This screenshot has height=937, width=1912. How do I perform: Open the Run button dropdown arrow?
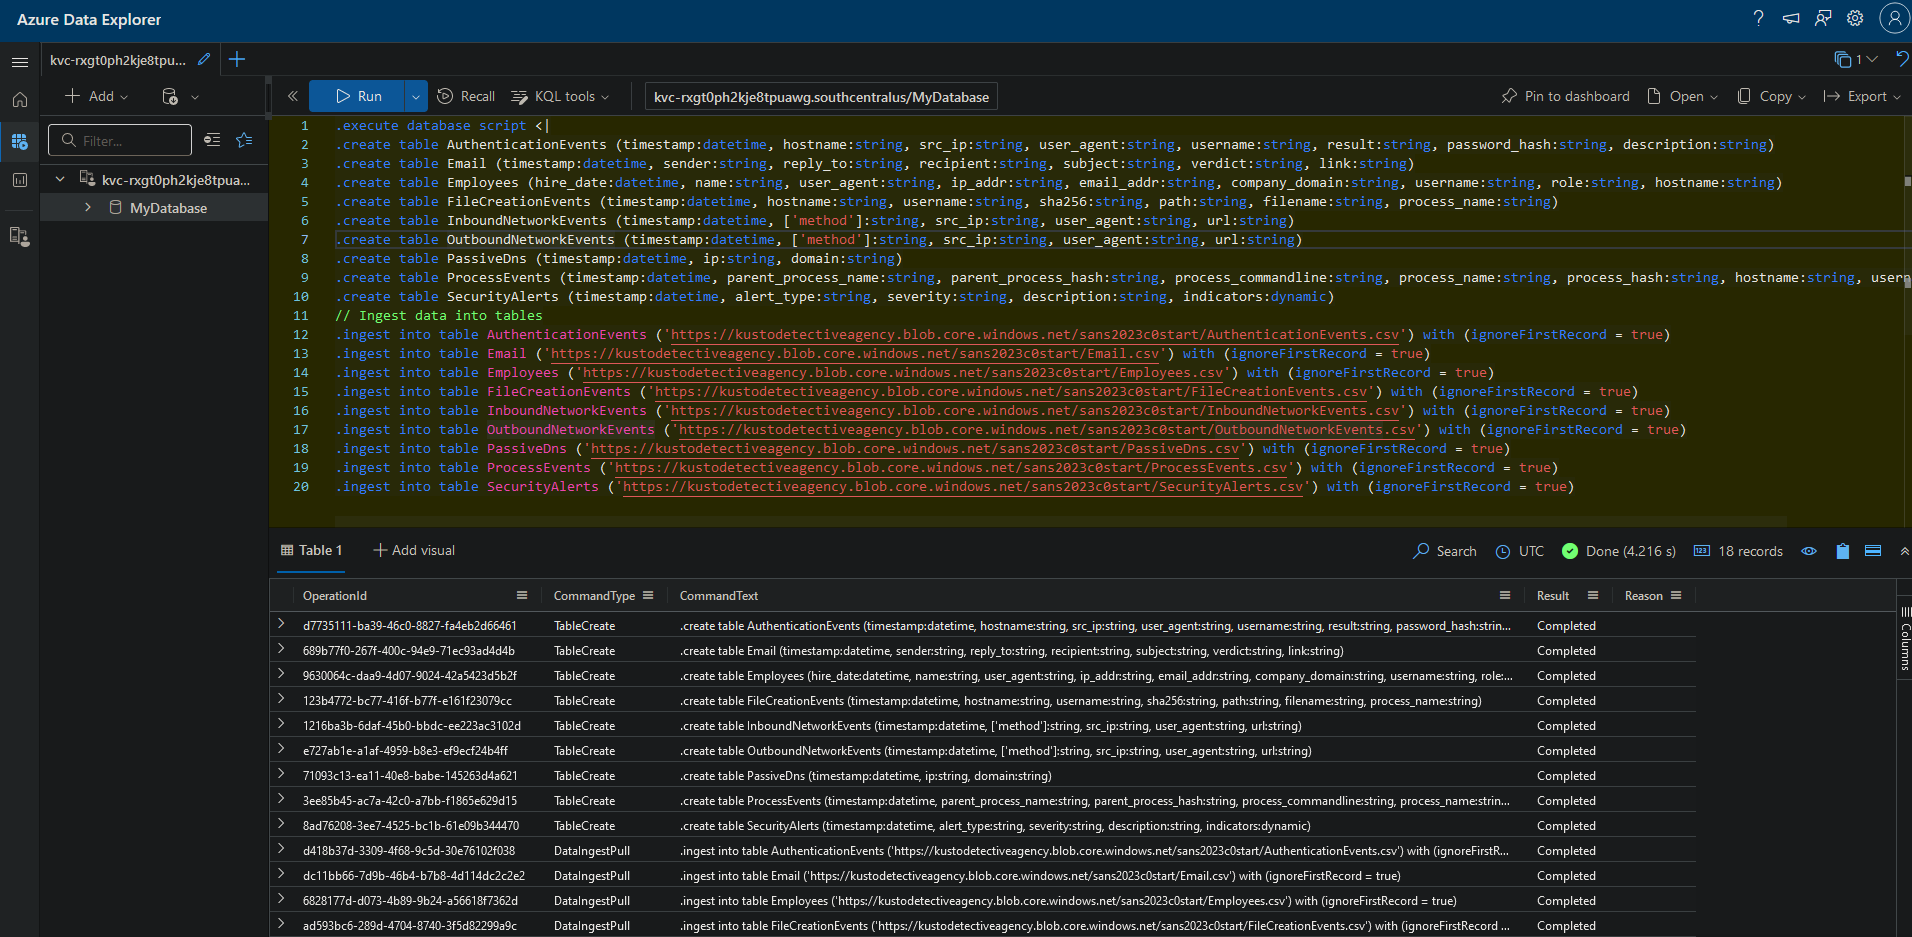416,96
